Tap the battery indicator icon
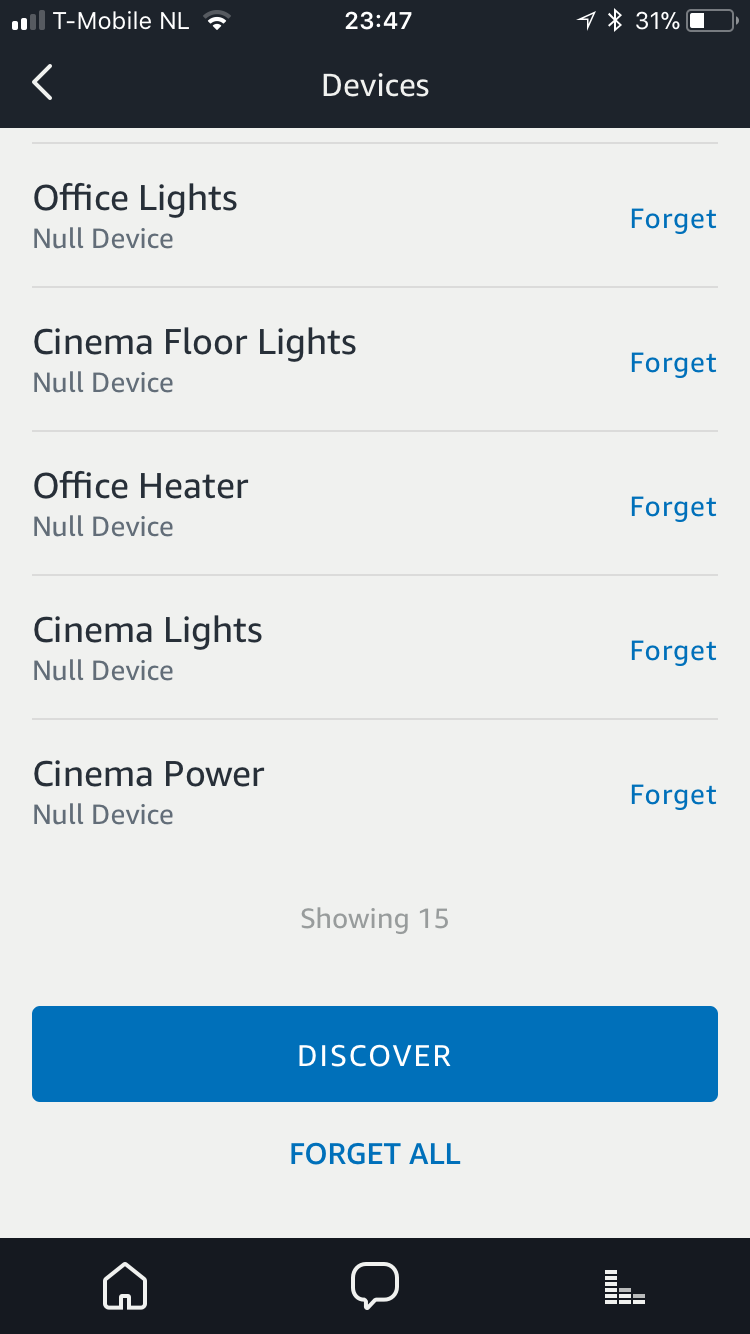750x1334 pixels. point(711,21)
